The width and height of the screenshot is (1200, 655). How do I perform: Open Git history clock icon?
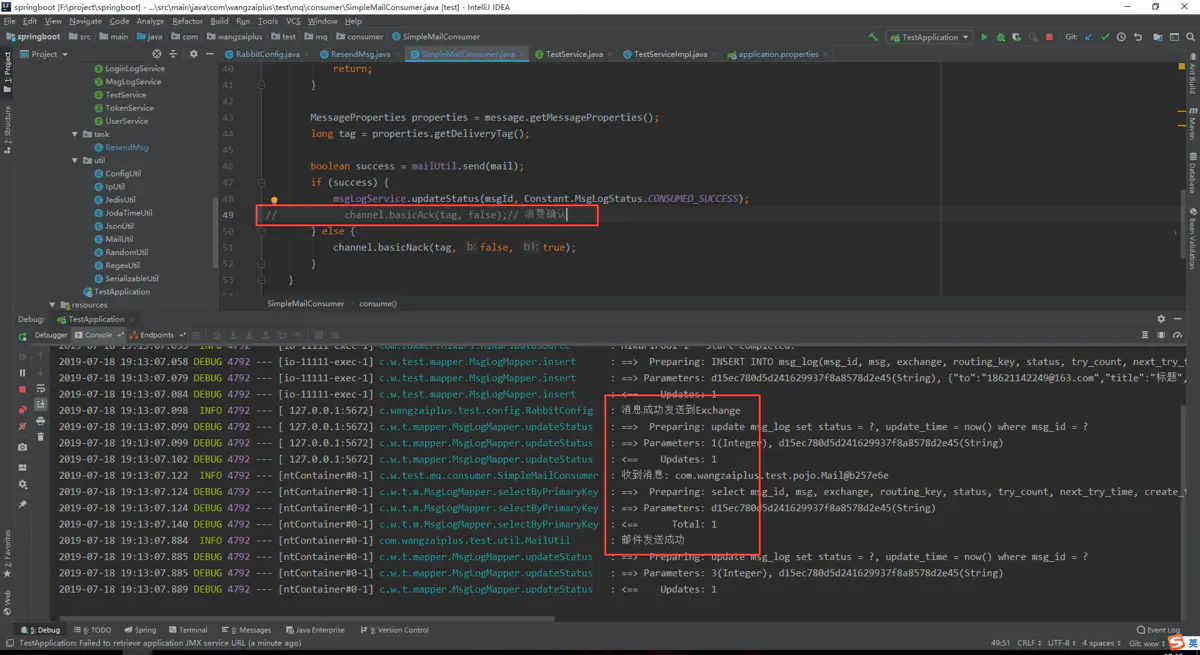pos(1121,37)
